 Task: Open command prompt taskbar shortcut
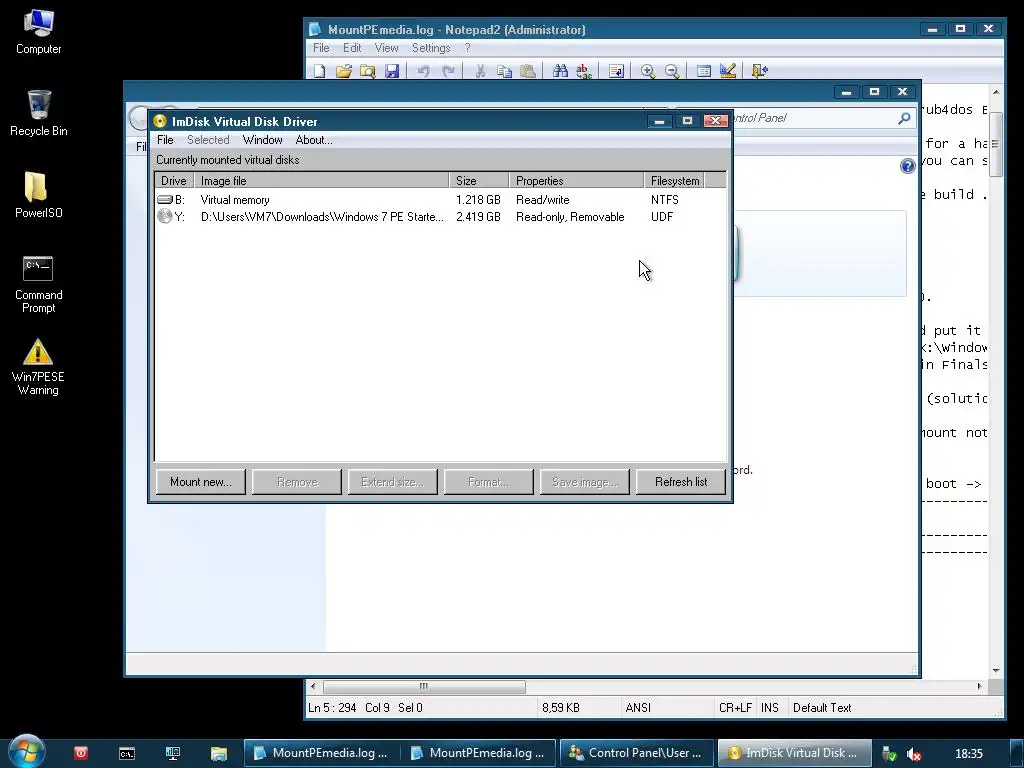tap(127, 754)
